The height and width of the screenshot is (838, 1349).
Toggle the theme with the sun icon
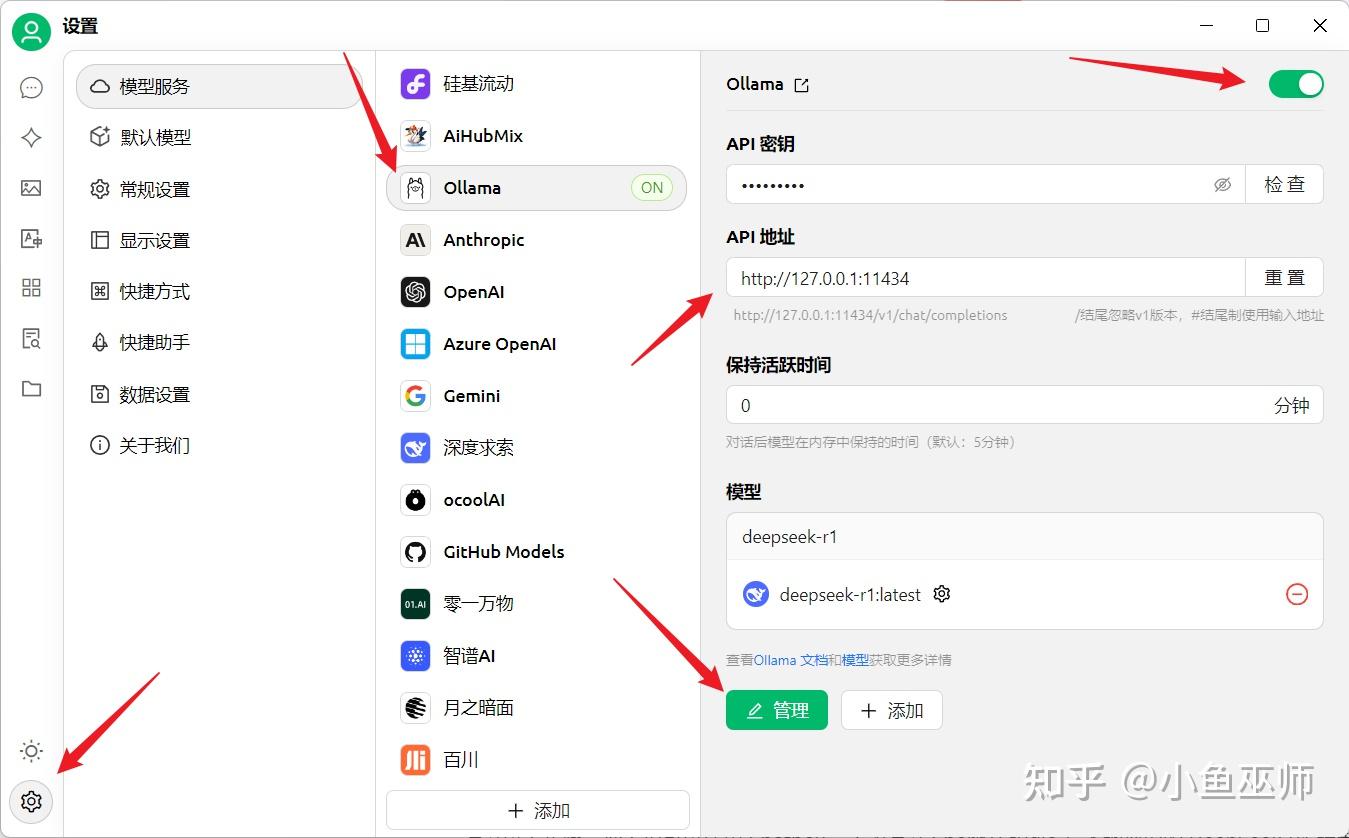31,751
